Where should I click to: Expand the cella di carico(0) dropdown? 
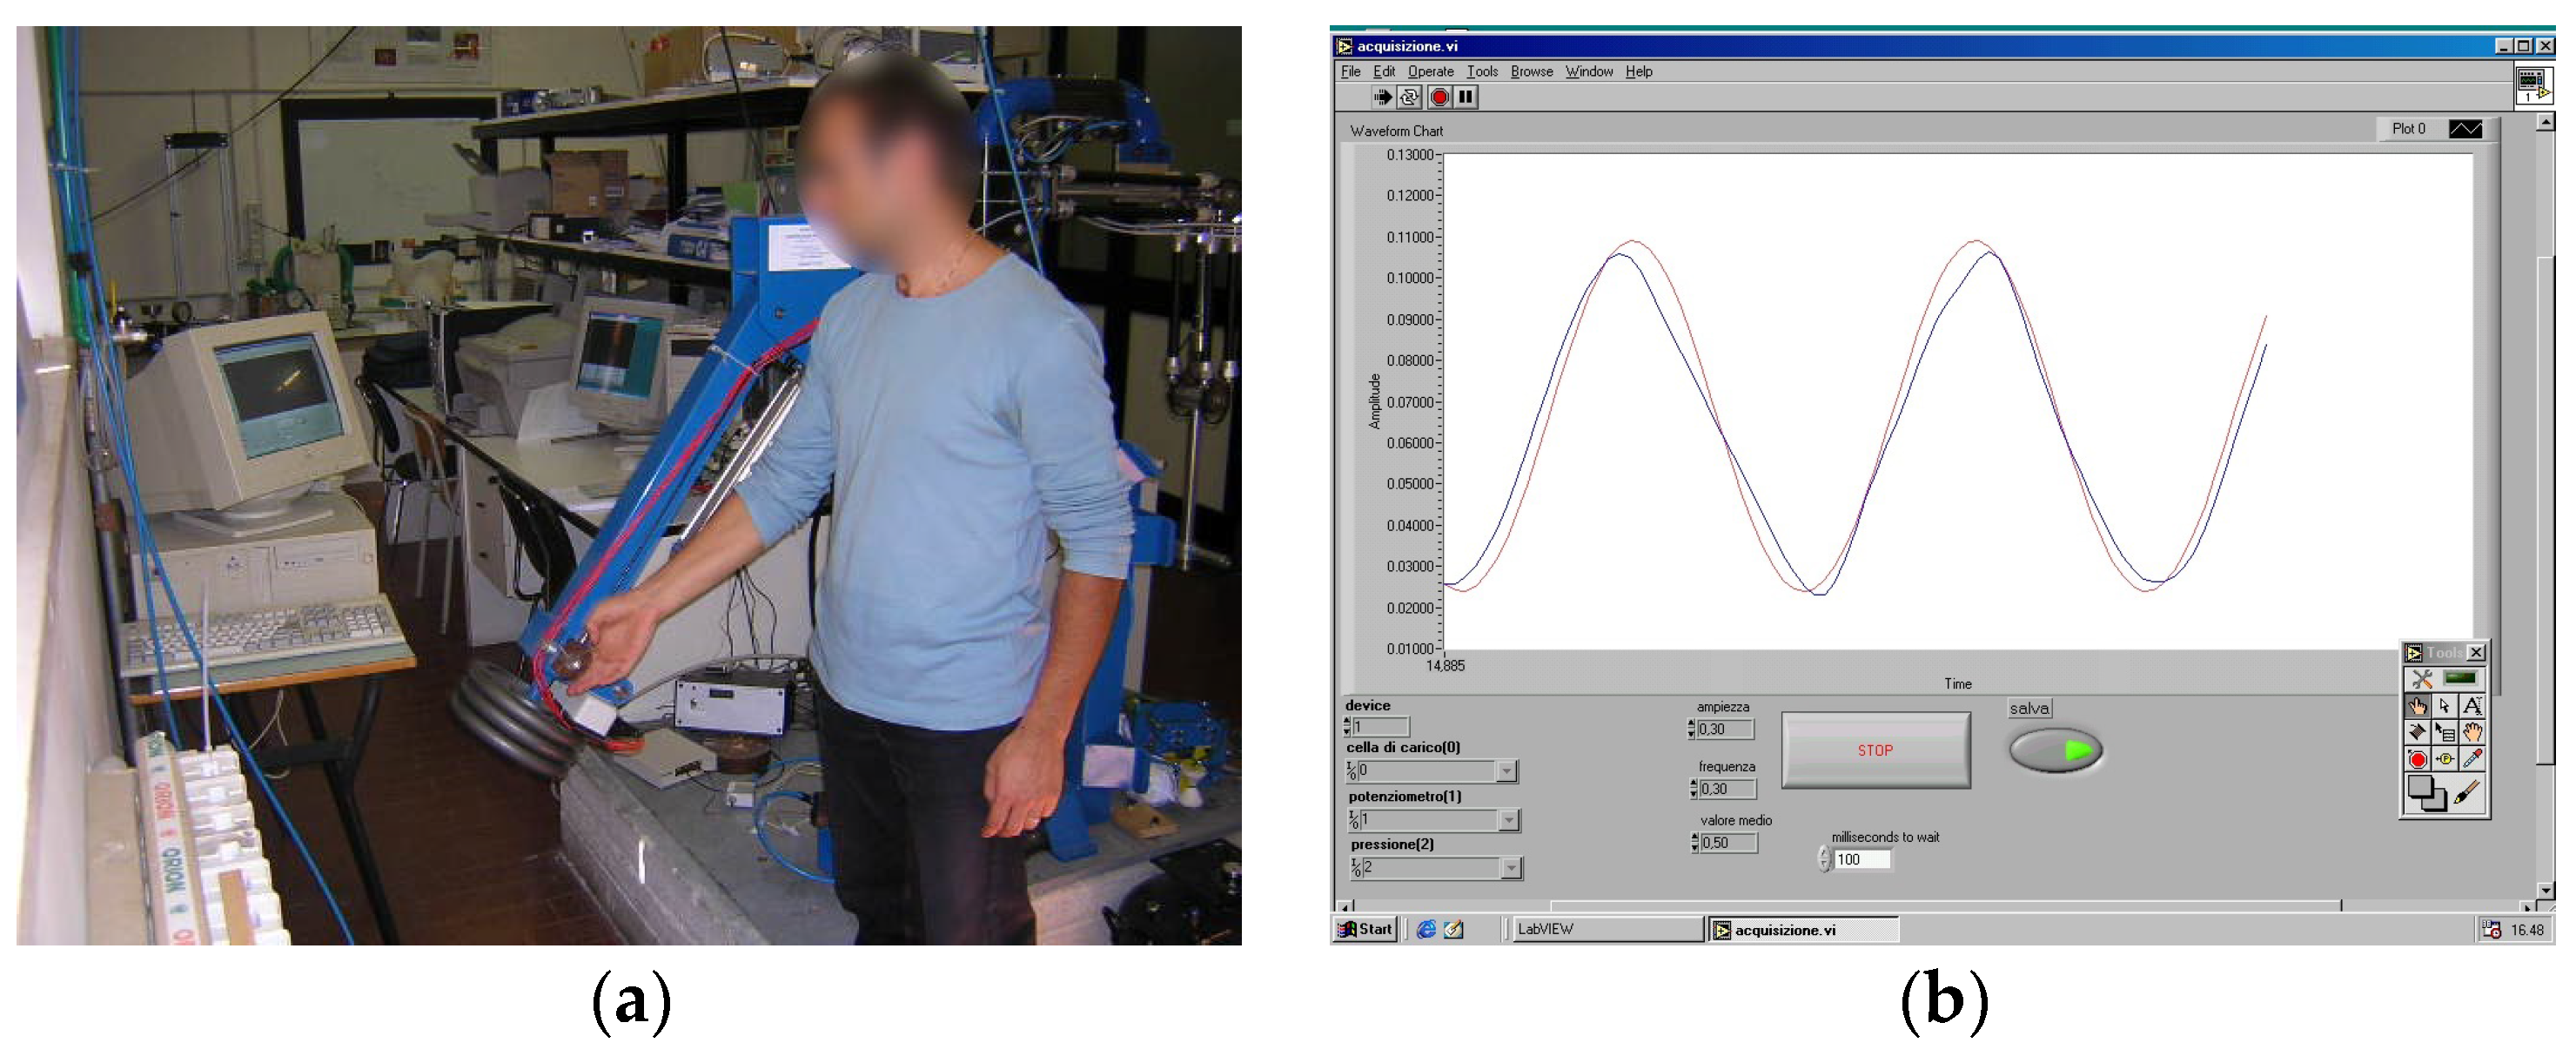[1506, 771]
